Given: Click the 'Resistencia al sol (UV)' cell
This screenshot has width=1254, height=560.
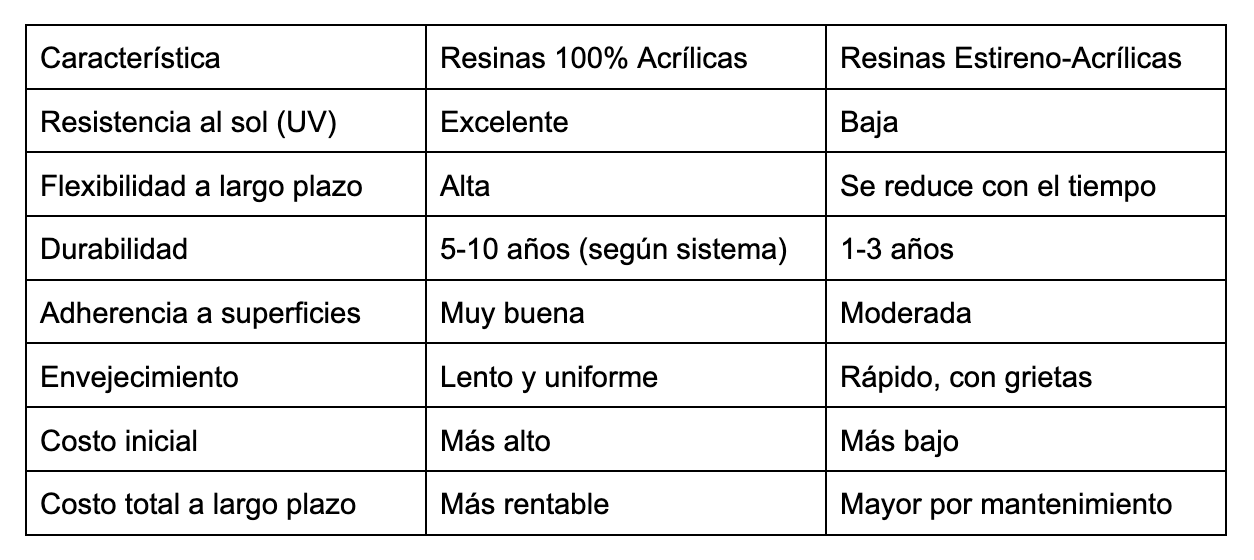Looking at the screenshot, I should tap(226, 121).
